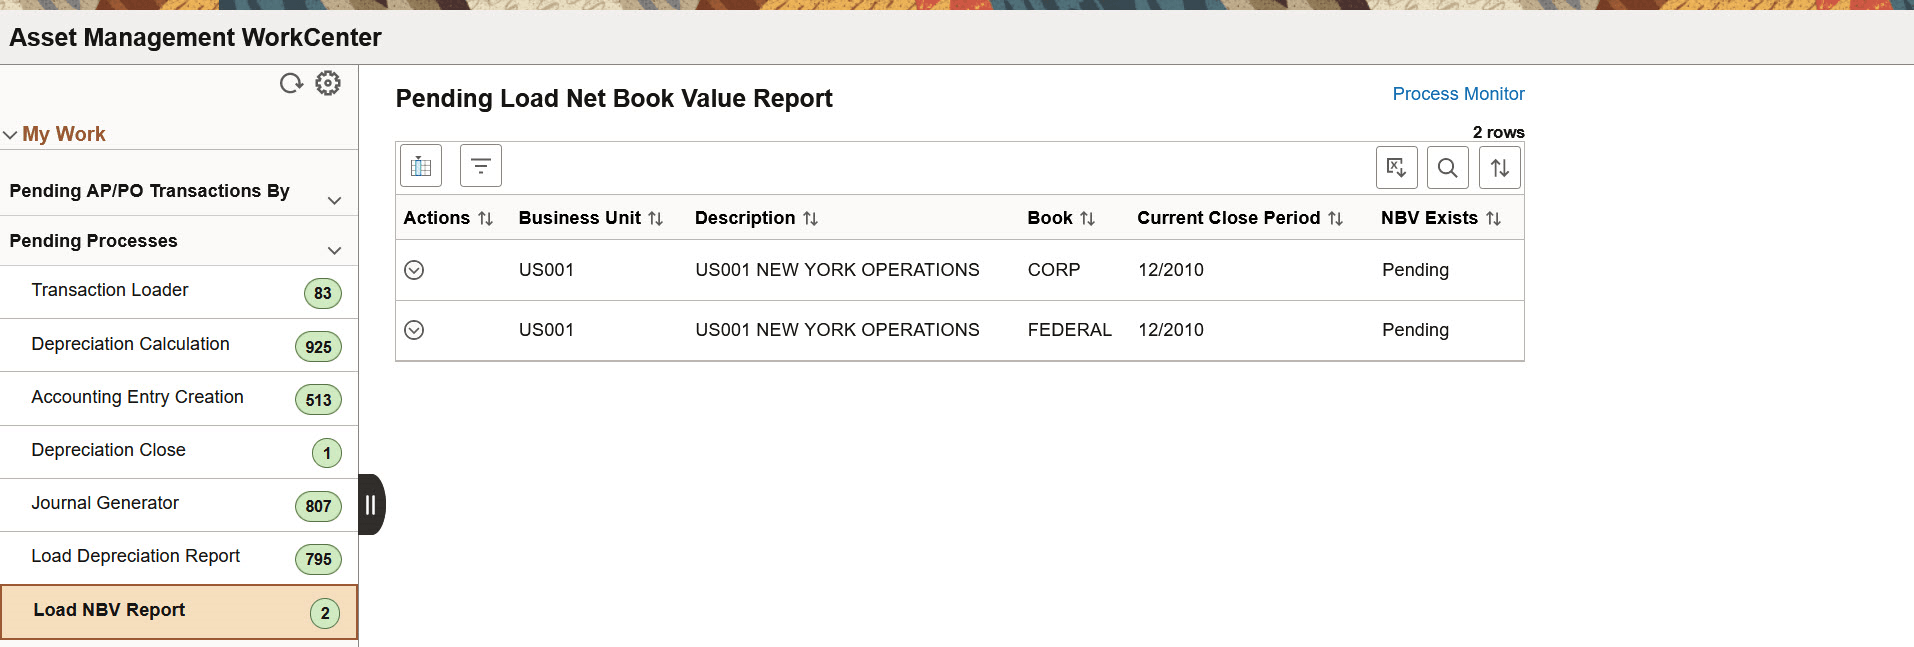Expand Pending AP/PO Transactions By section
This screenshot has height=647, width=1914.
click(x=335, y=199)
